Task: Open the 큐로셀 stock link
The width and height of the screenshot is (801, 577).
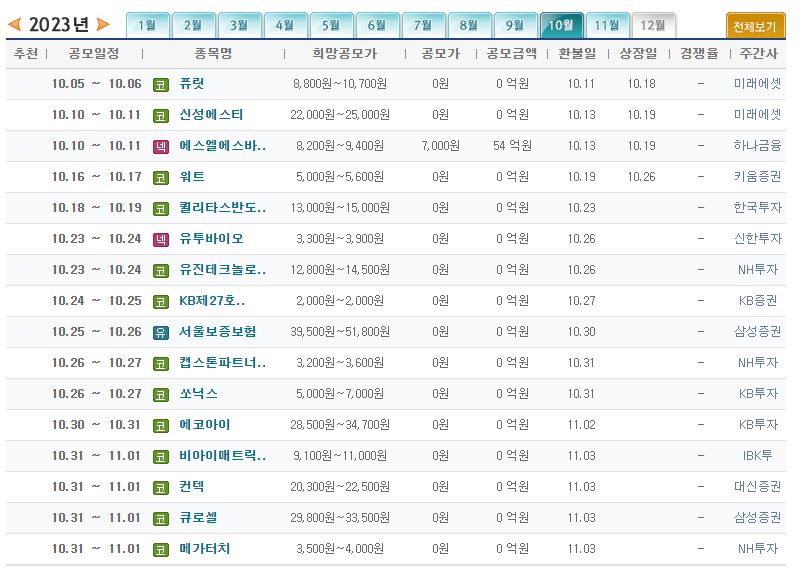Action: pos(198,517)
